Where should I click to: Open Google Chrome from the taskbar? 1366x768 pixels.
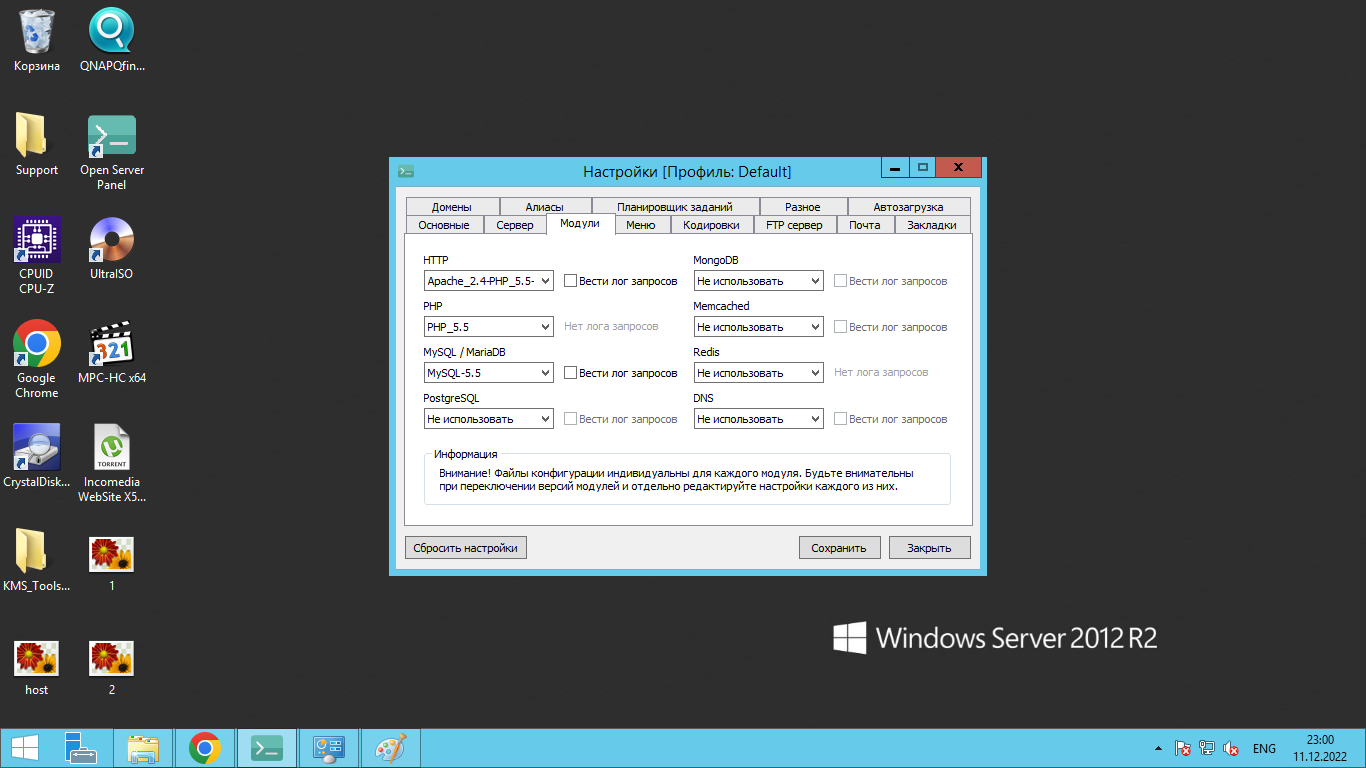(205, 748)
